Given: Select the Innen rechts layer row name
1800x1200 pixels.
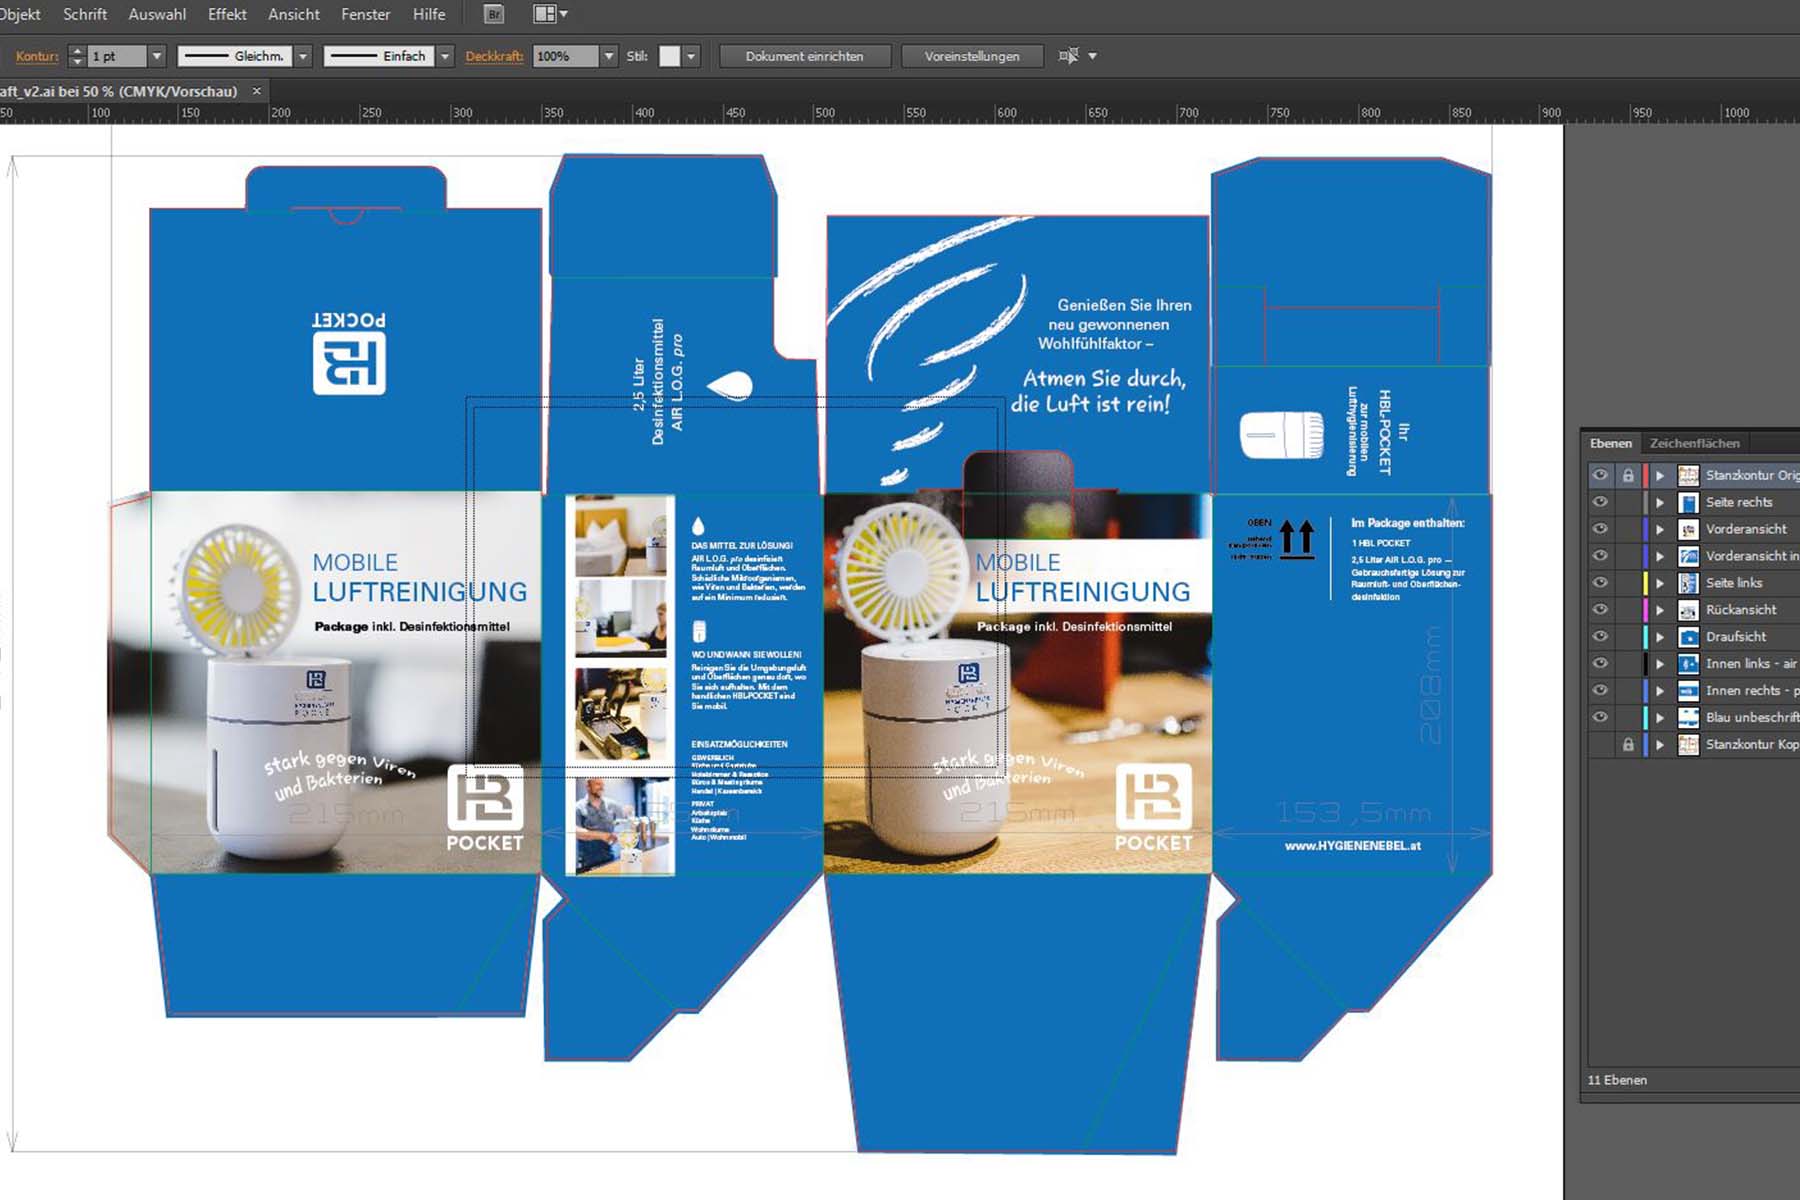Looking at the screenshot, I should pos(1751,691).
